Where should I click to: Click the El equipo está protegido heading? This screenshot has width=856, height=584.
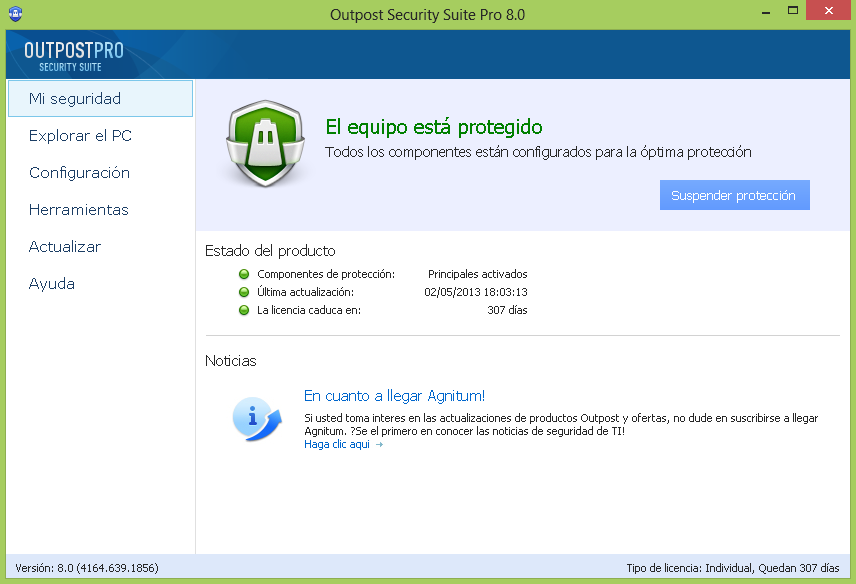pos(433,127)
